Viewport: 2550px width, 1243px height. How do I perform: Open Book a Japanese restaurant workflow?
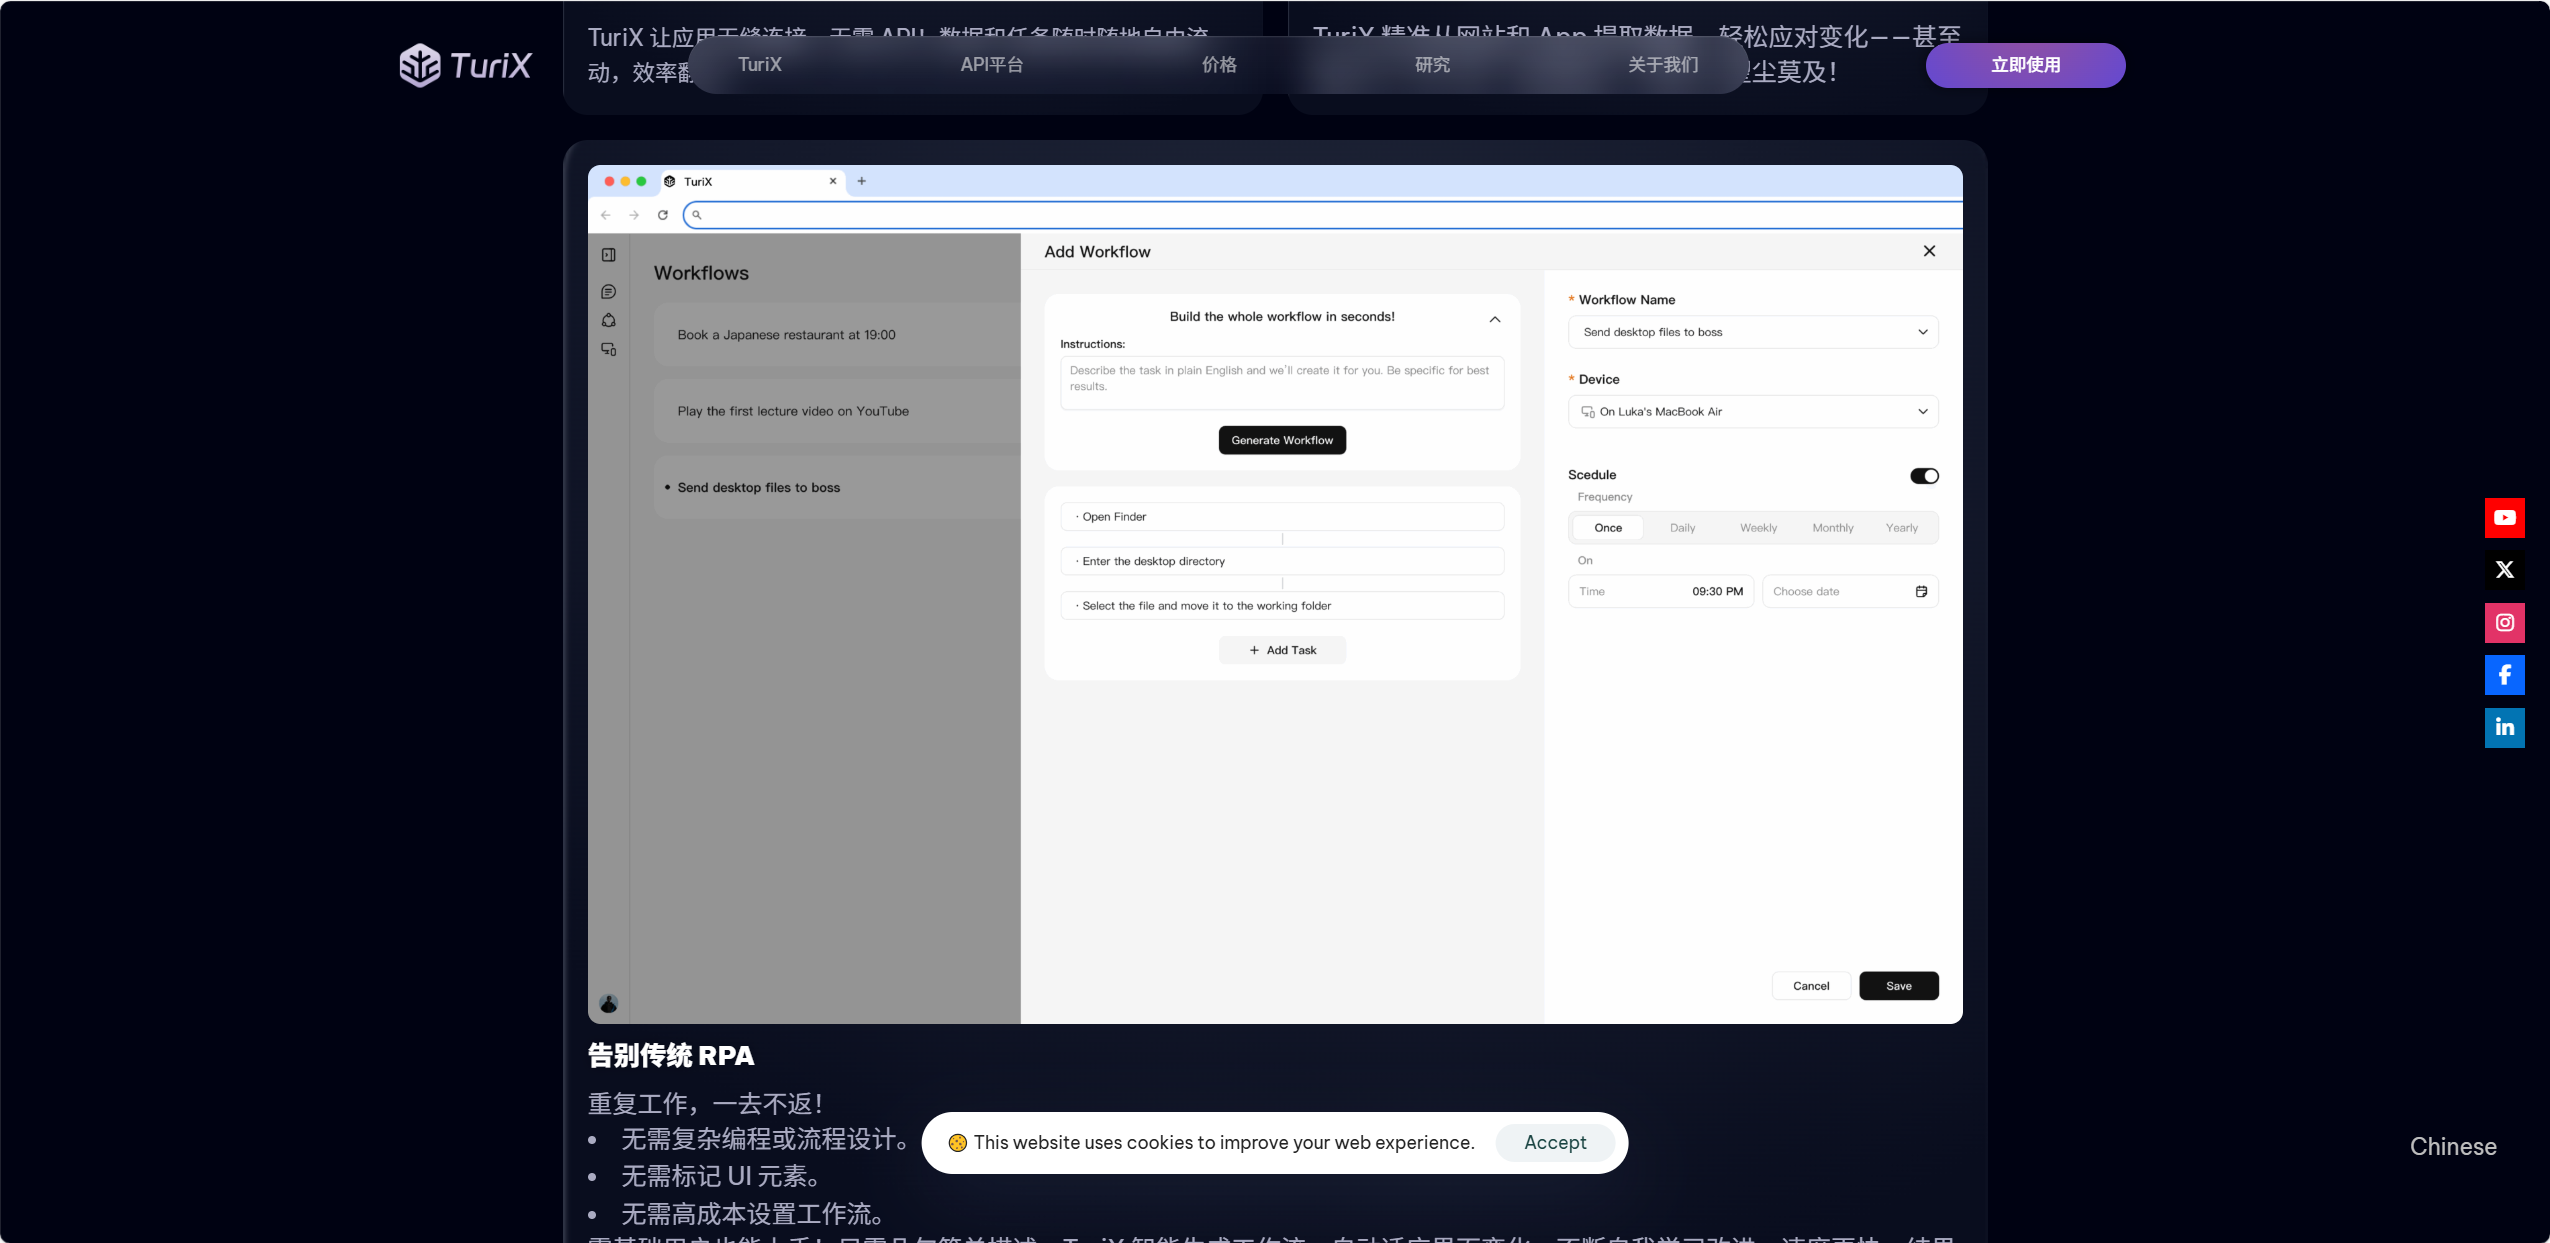[838, 335]
